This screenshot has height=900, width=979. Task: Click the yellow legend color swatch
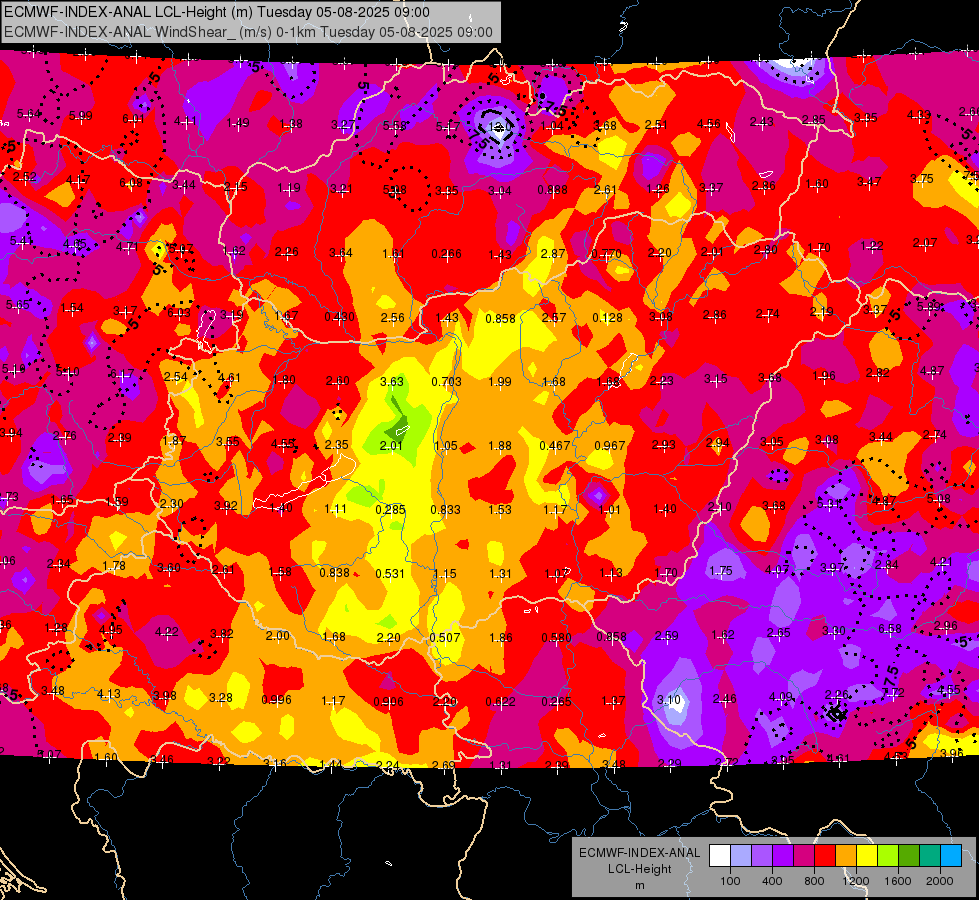tap(867, 856)
